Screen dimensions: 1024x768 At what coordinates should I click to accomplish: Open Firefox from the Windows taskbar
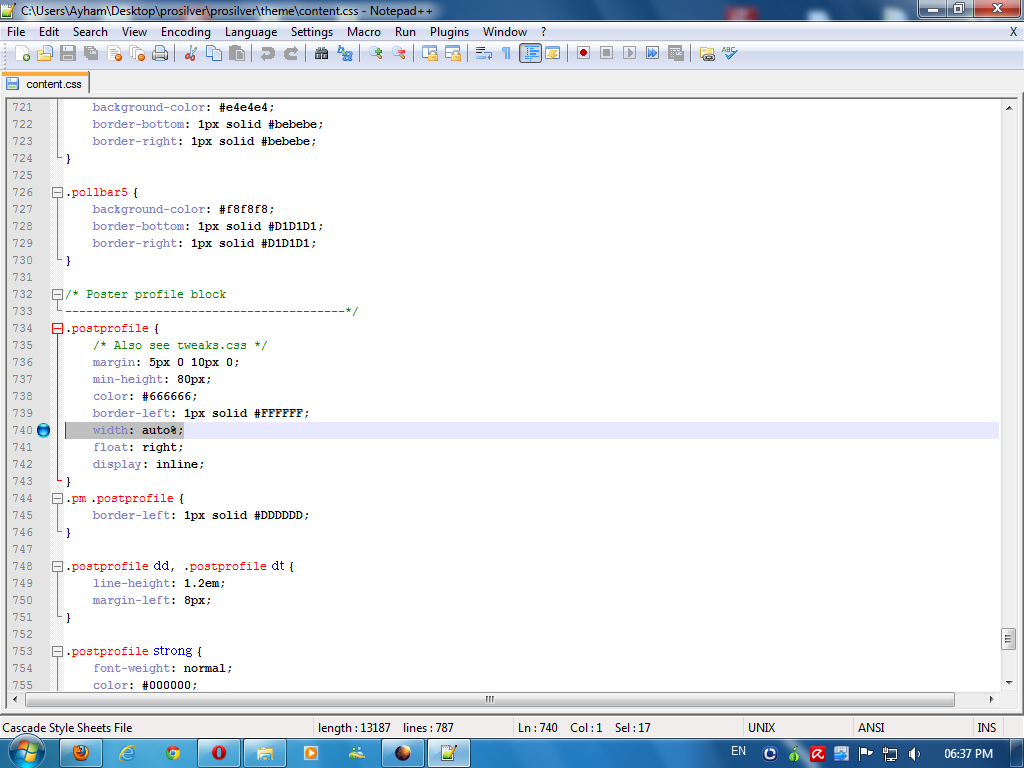(80, 752)
